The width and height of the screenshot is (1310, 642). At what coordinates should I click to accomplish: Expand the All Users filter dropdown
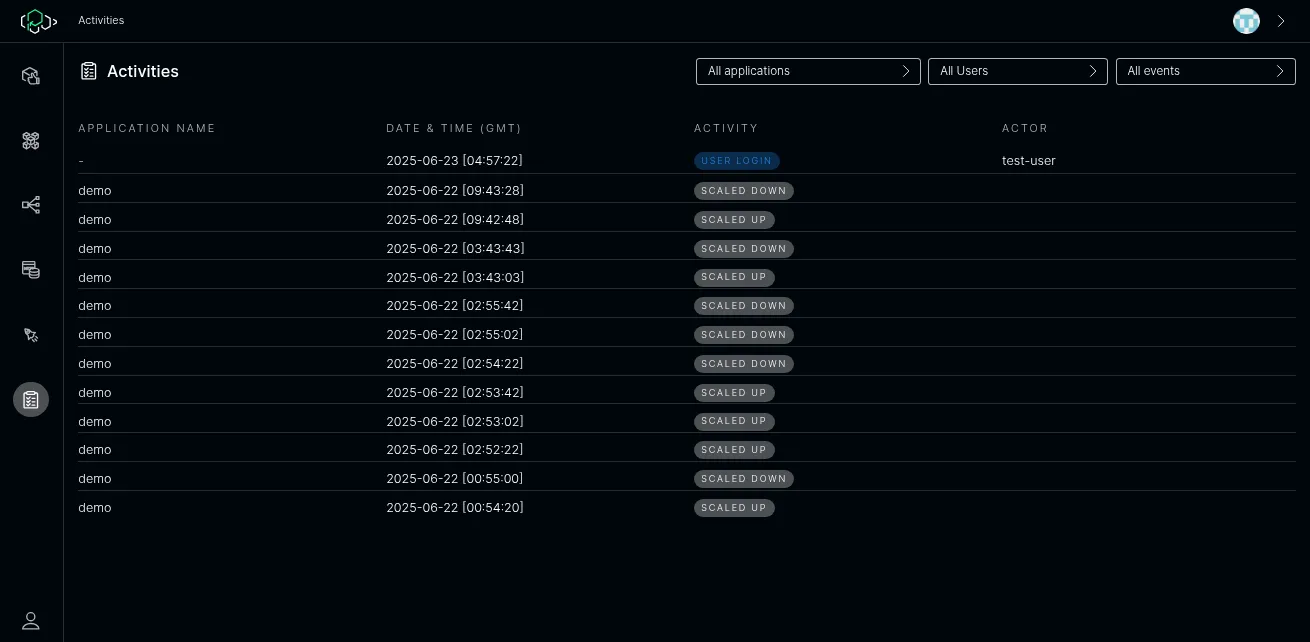[x=1017, y=71]
